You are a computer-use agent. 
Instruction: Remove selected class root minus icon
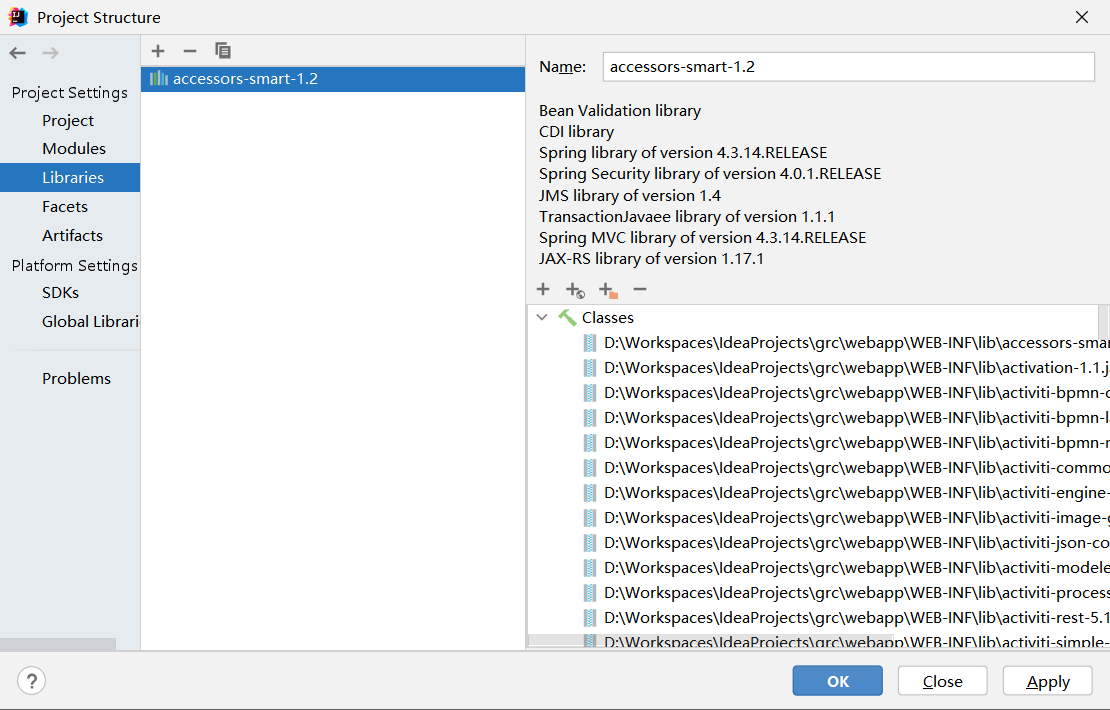(640, 289)
